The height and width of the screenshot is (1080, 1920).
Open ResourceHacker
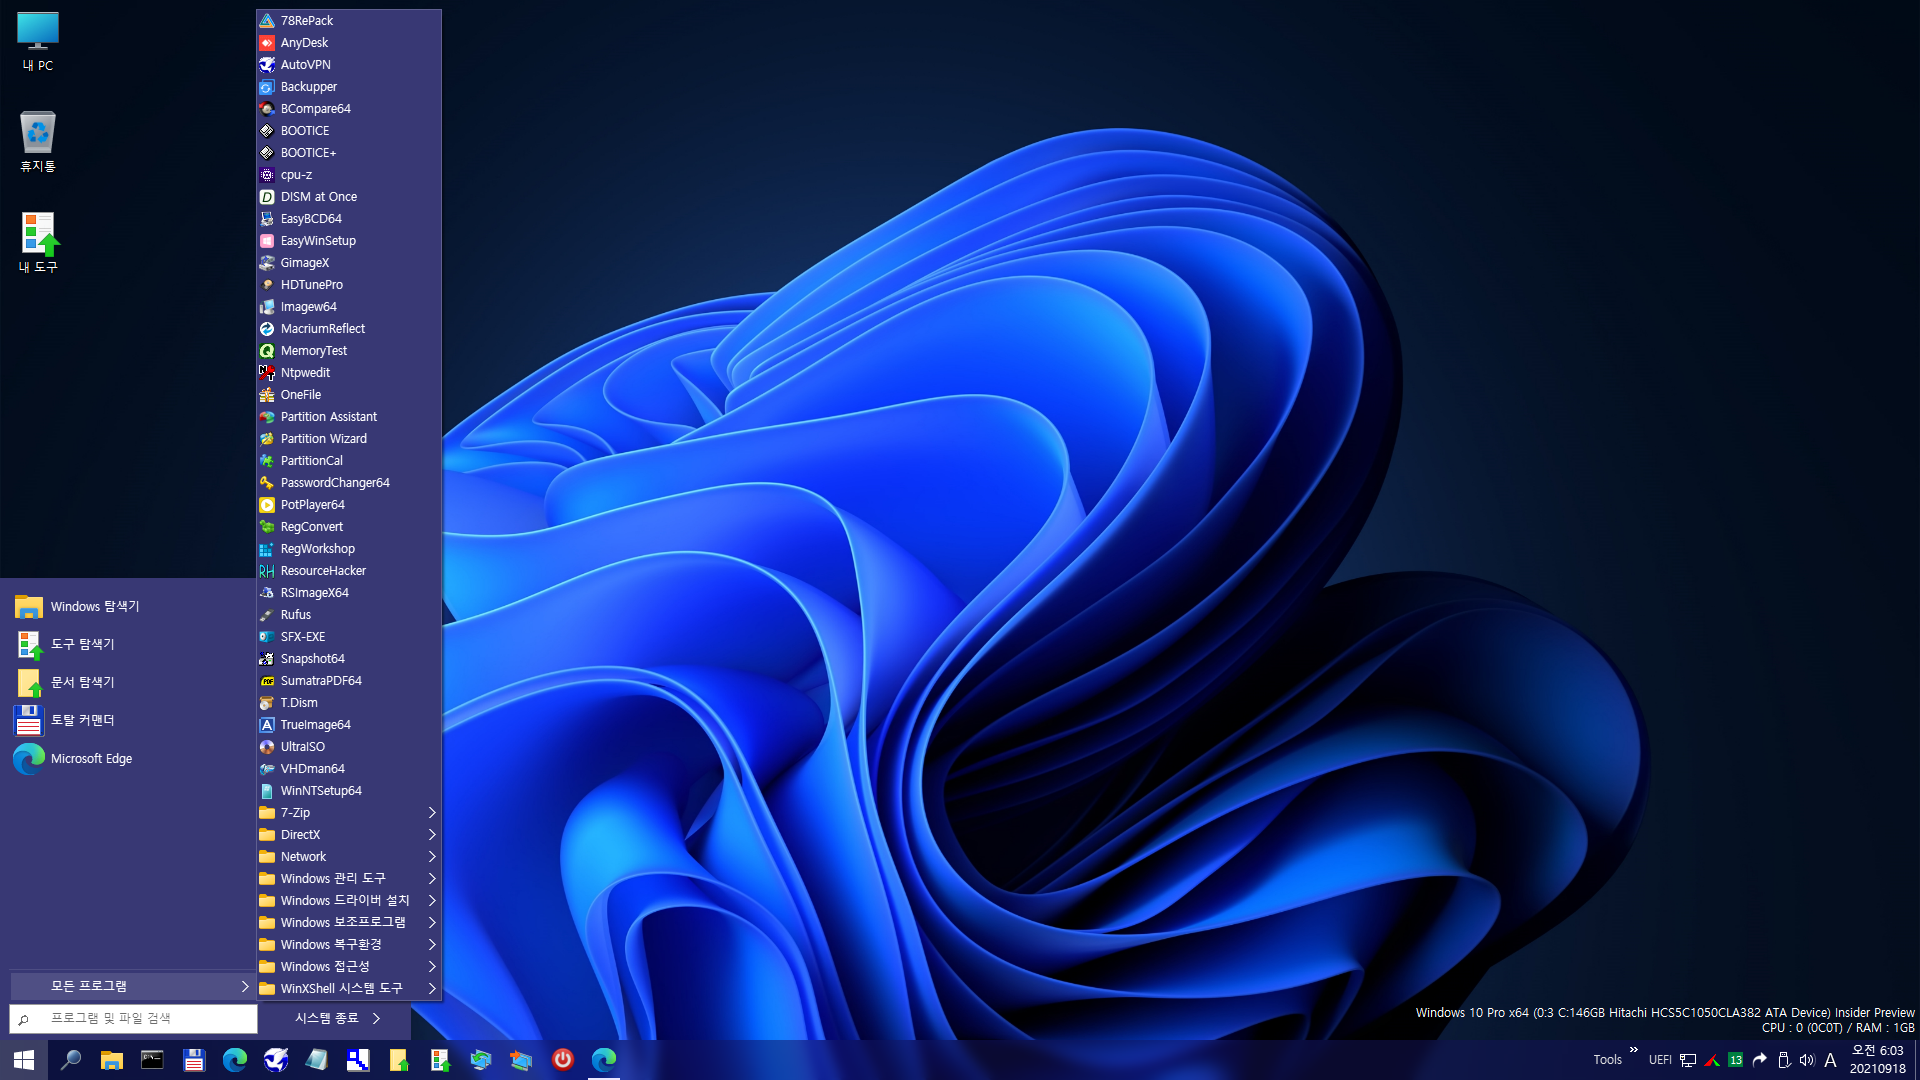(348, 570)
